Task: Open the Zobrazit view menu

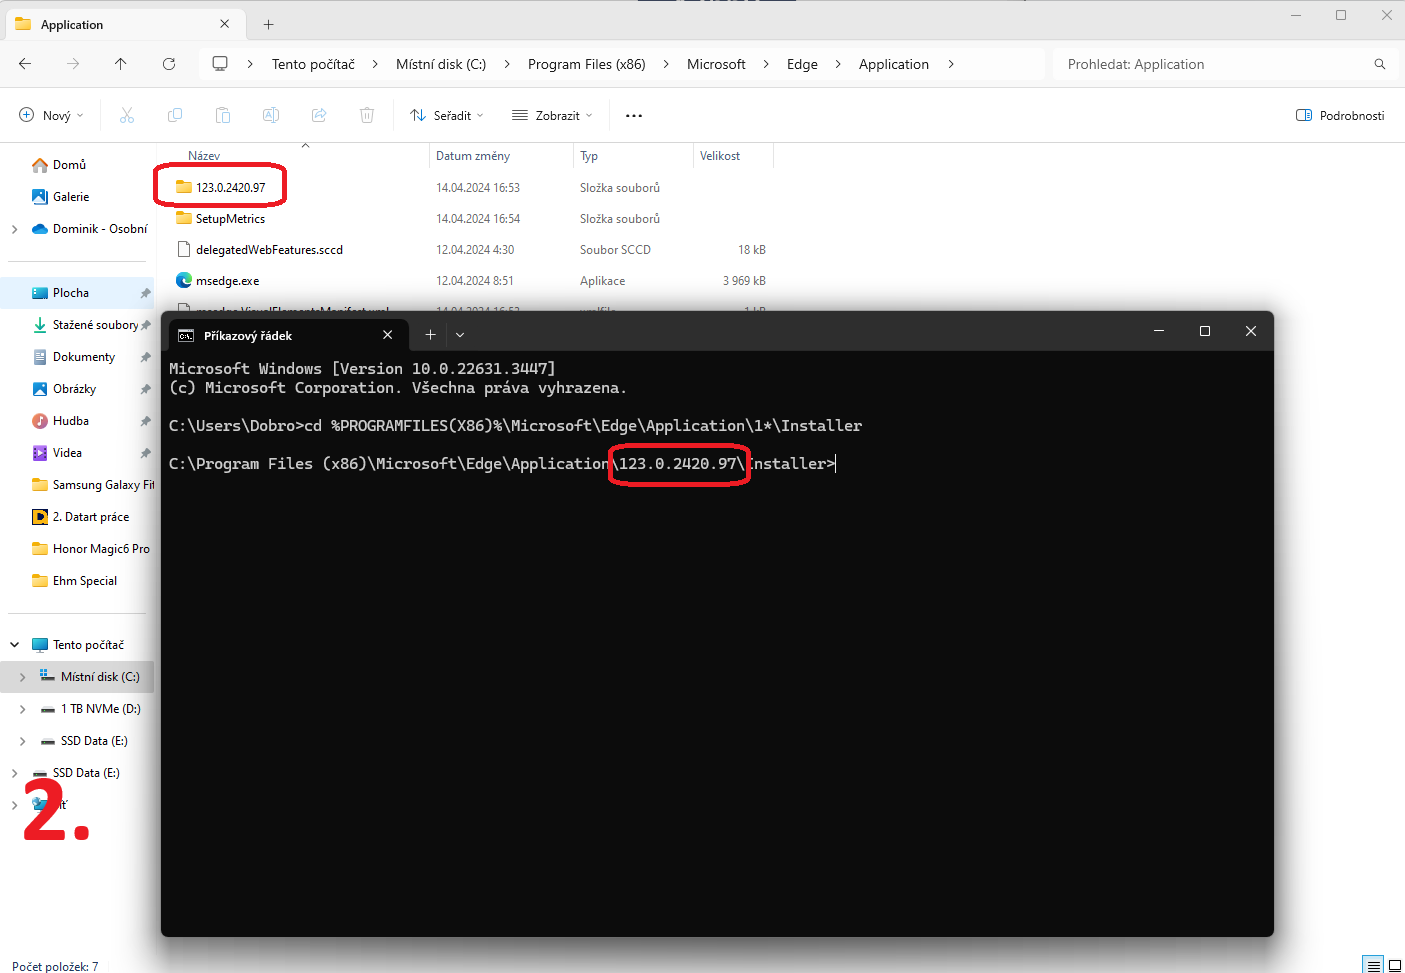Action: click(x=552, y=116)
